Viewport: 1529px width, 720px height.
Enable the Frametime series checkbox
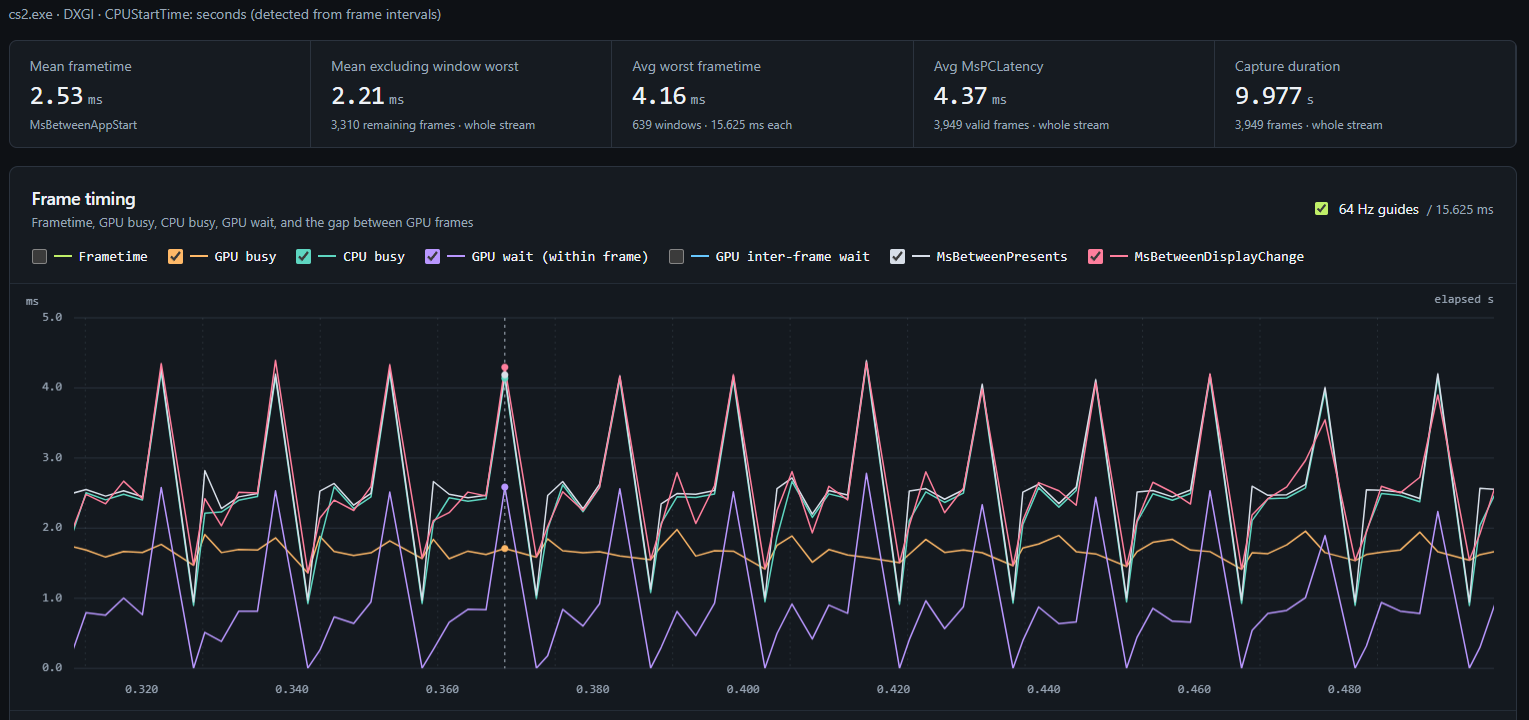pos(40,257)
